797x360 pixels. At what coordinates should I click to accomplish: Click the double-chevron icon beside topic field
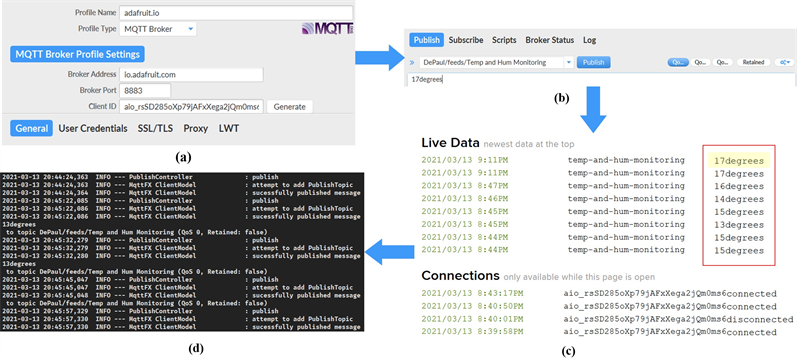(x=412, y=63)
